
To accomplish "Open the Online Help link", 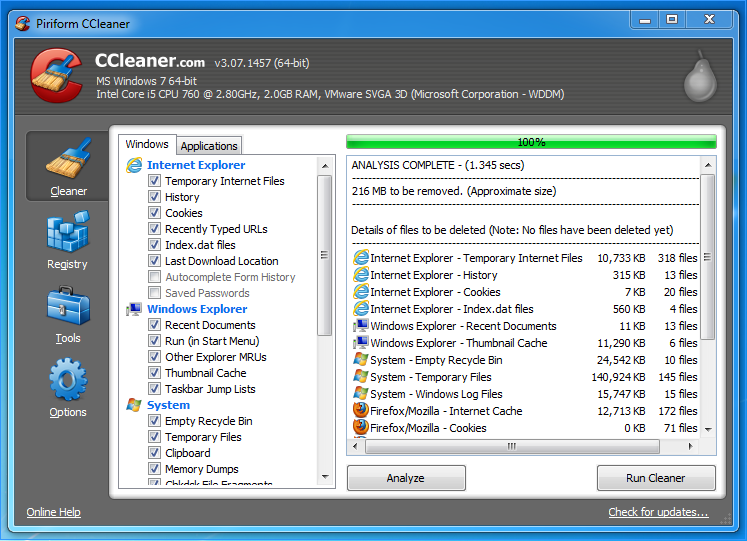I will (x=53, y=512).
